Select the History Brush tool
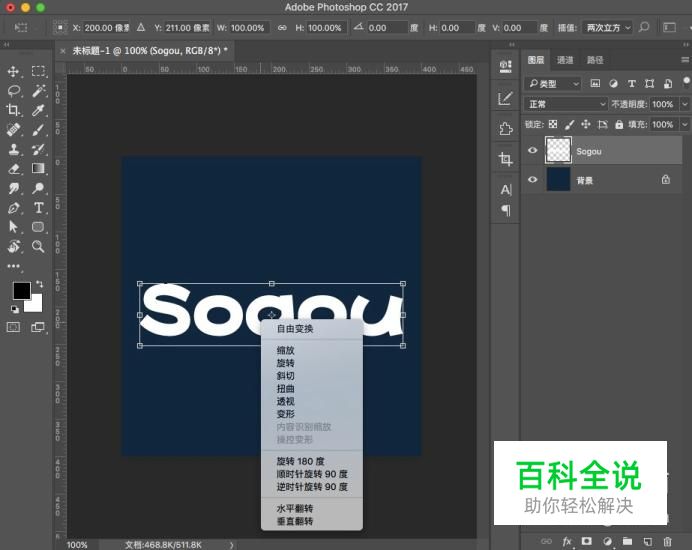Viewport: 692px width, 550px height. [38, 149]
